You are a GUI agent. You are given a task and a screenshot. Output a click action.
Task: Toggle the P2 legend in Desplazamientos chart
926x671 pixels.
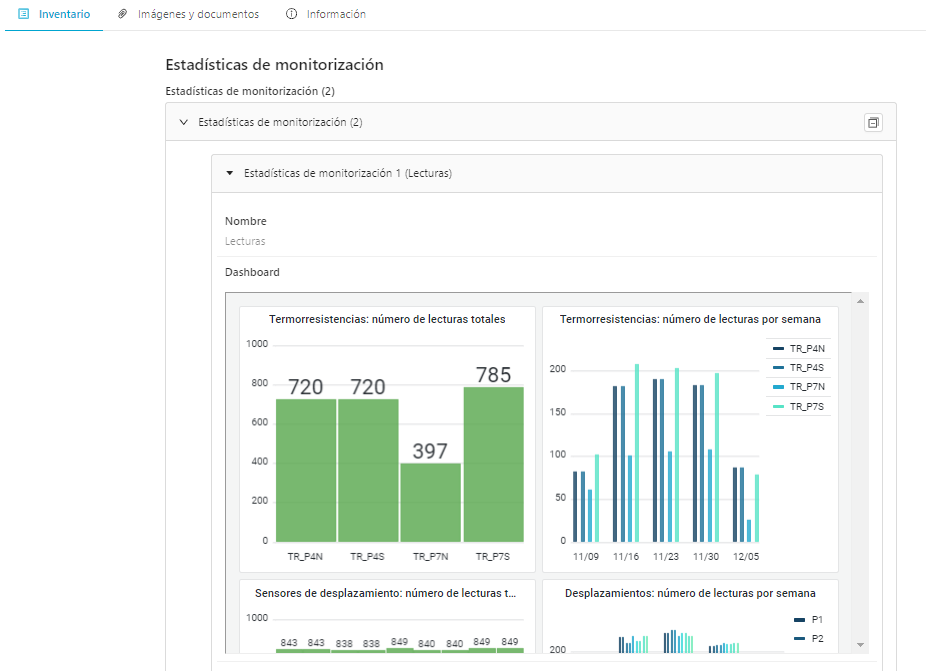[808, 639]
